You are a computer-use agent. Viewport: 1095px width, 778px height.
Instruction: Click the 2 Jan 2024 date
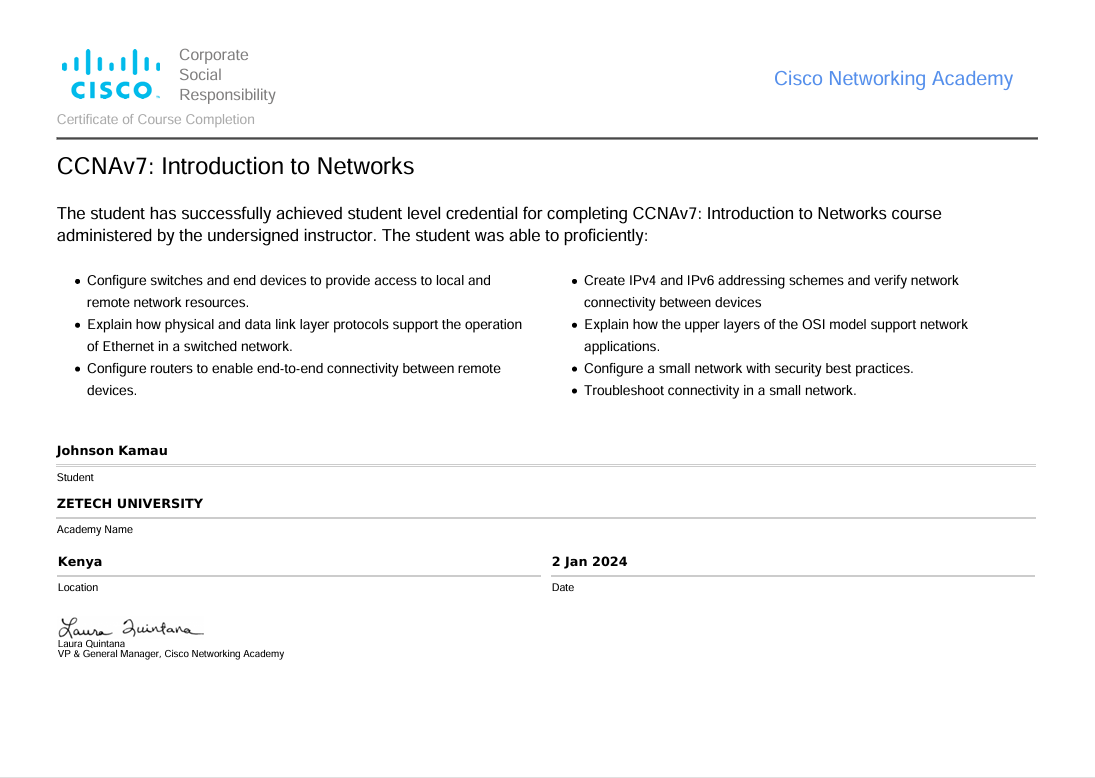click(x=589, y=562)
